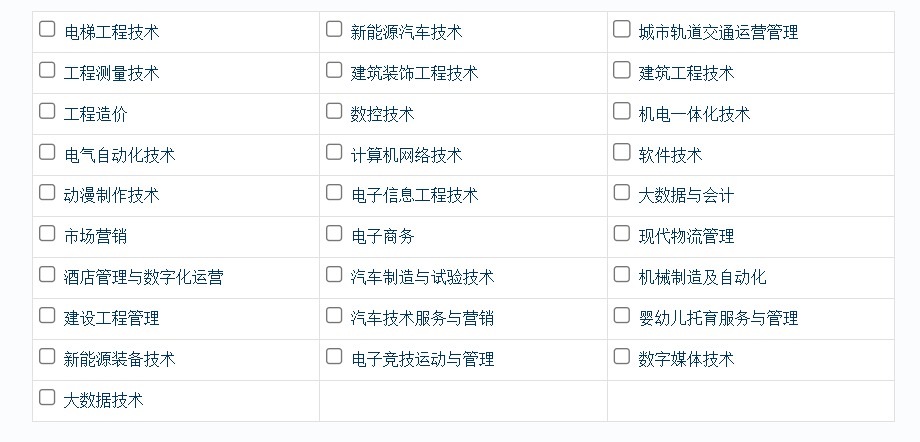Tick the 数控技术 checkbox
This screenshot has height=442, width=920.
tap(334, 111)
